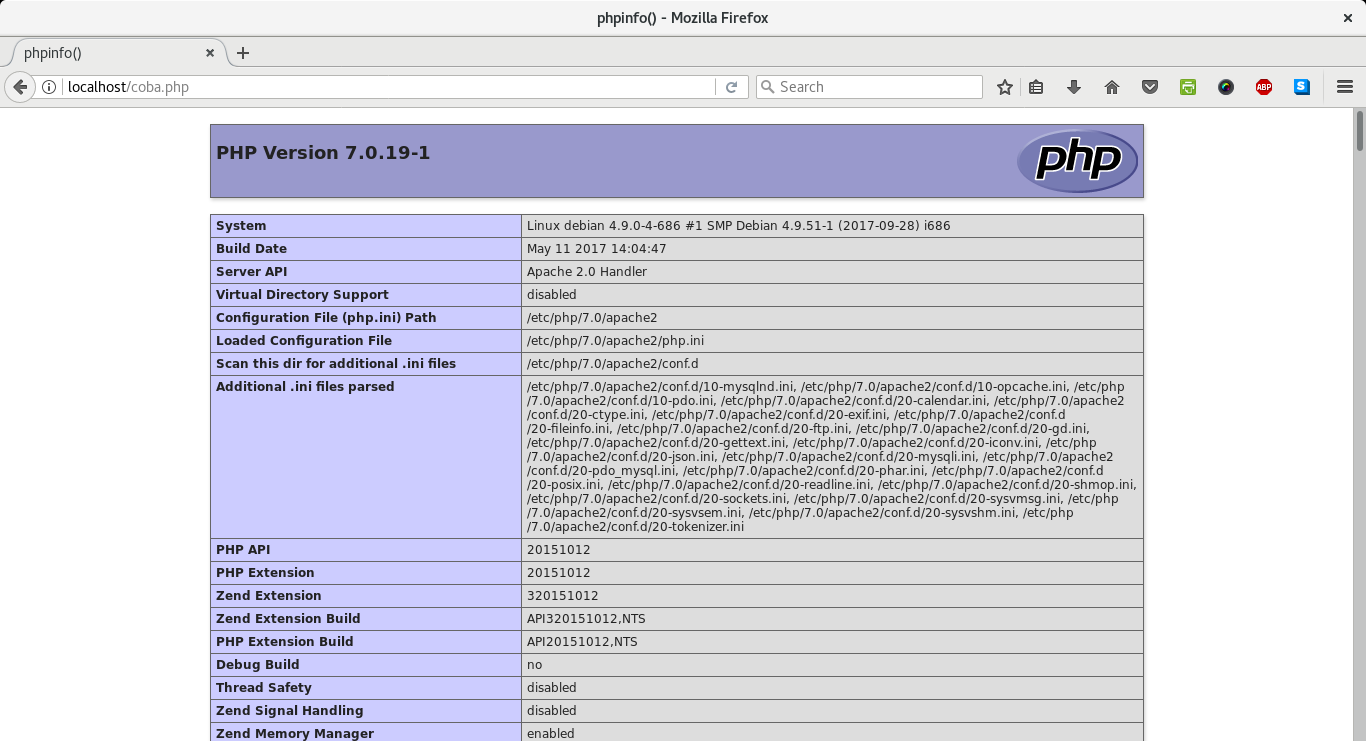This screenshot has height=741, width=1366.
Task: Open the Pocket icon in toolbar
Action: [1150, 87]
